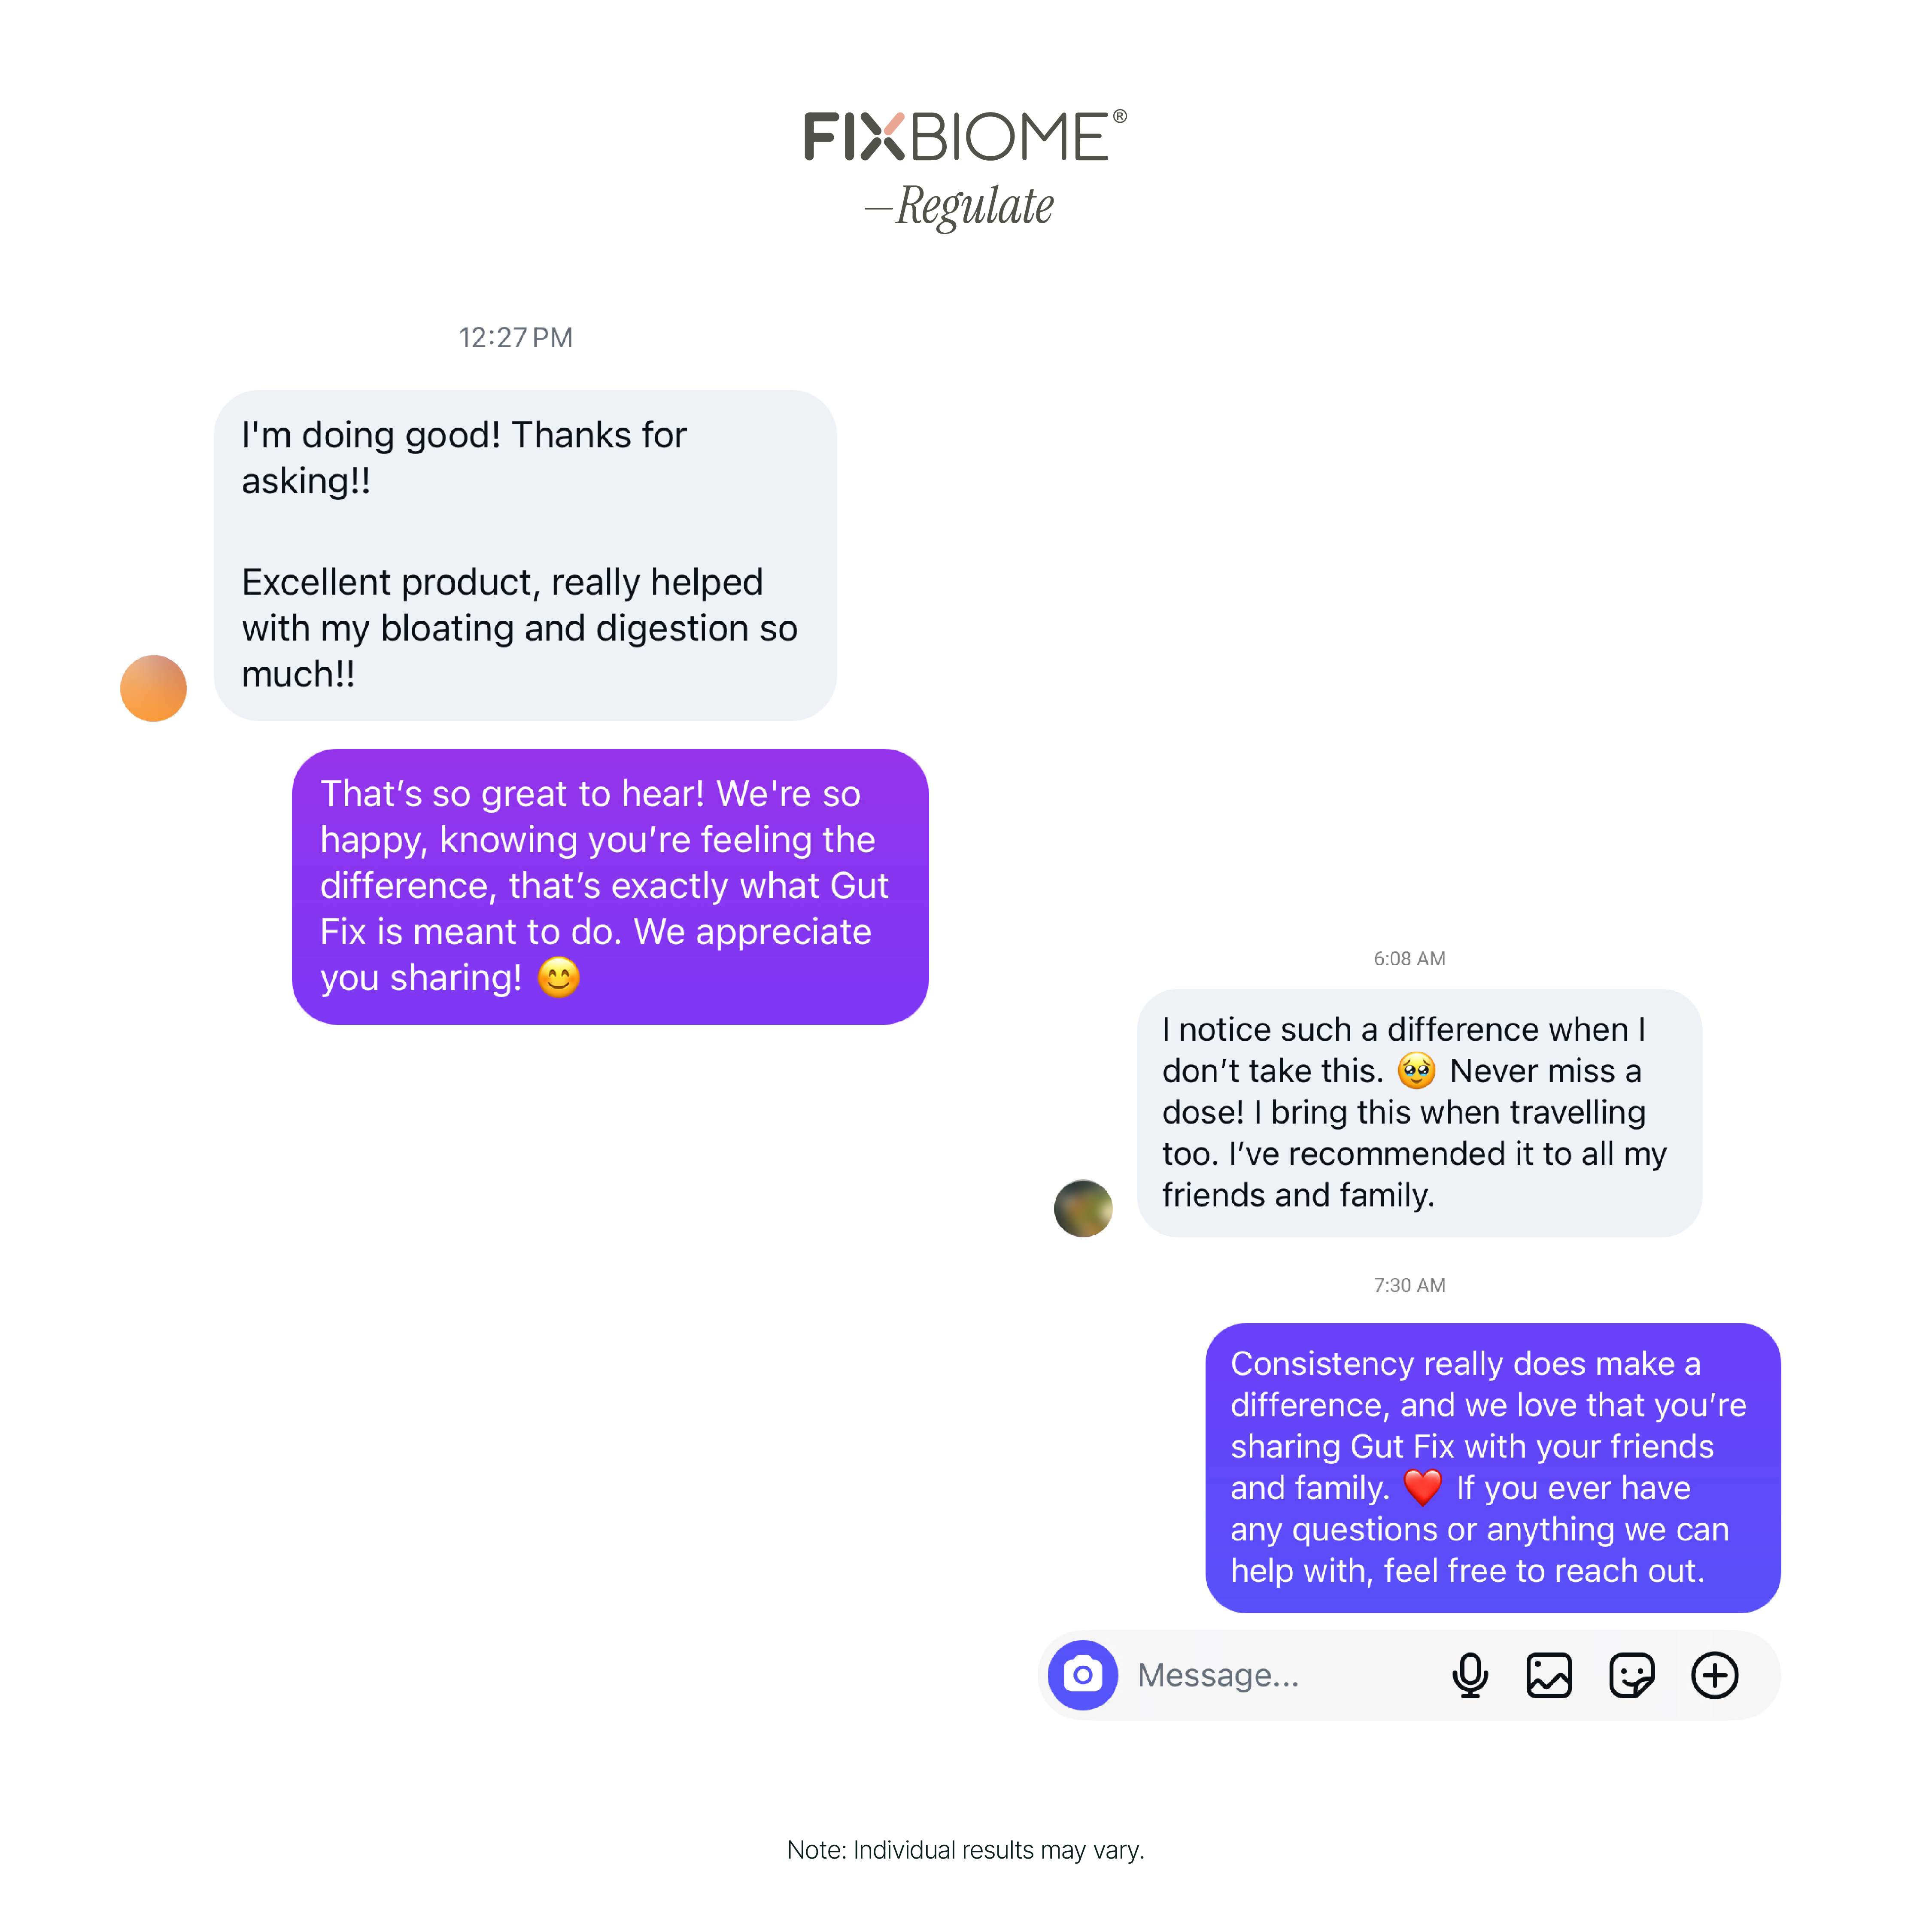This screenshot has width=1932, height=1932.
Task: Click the orange profile avatar
Action: [x=153, y=688]
